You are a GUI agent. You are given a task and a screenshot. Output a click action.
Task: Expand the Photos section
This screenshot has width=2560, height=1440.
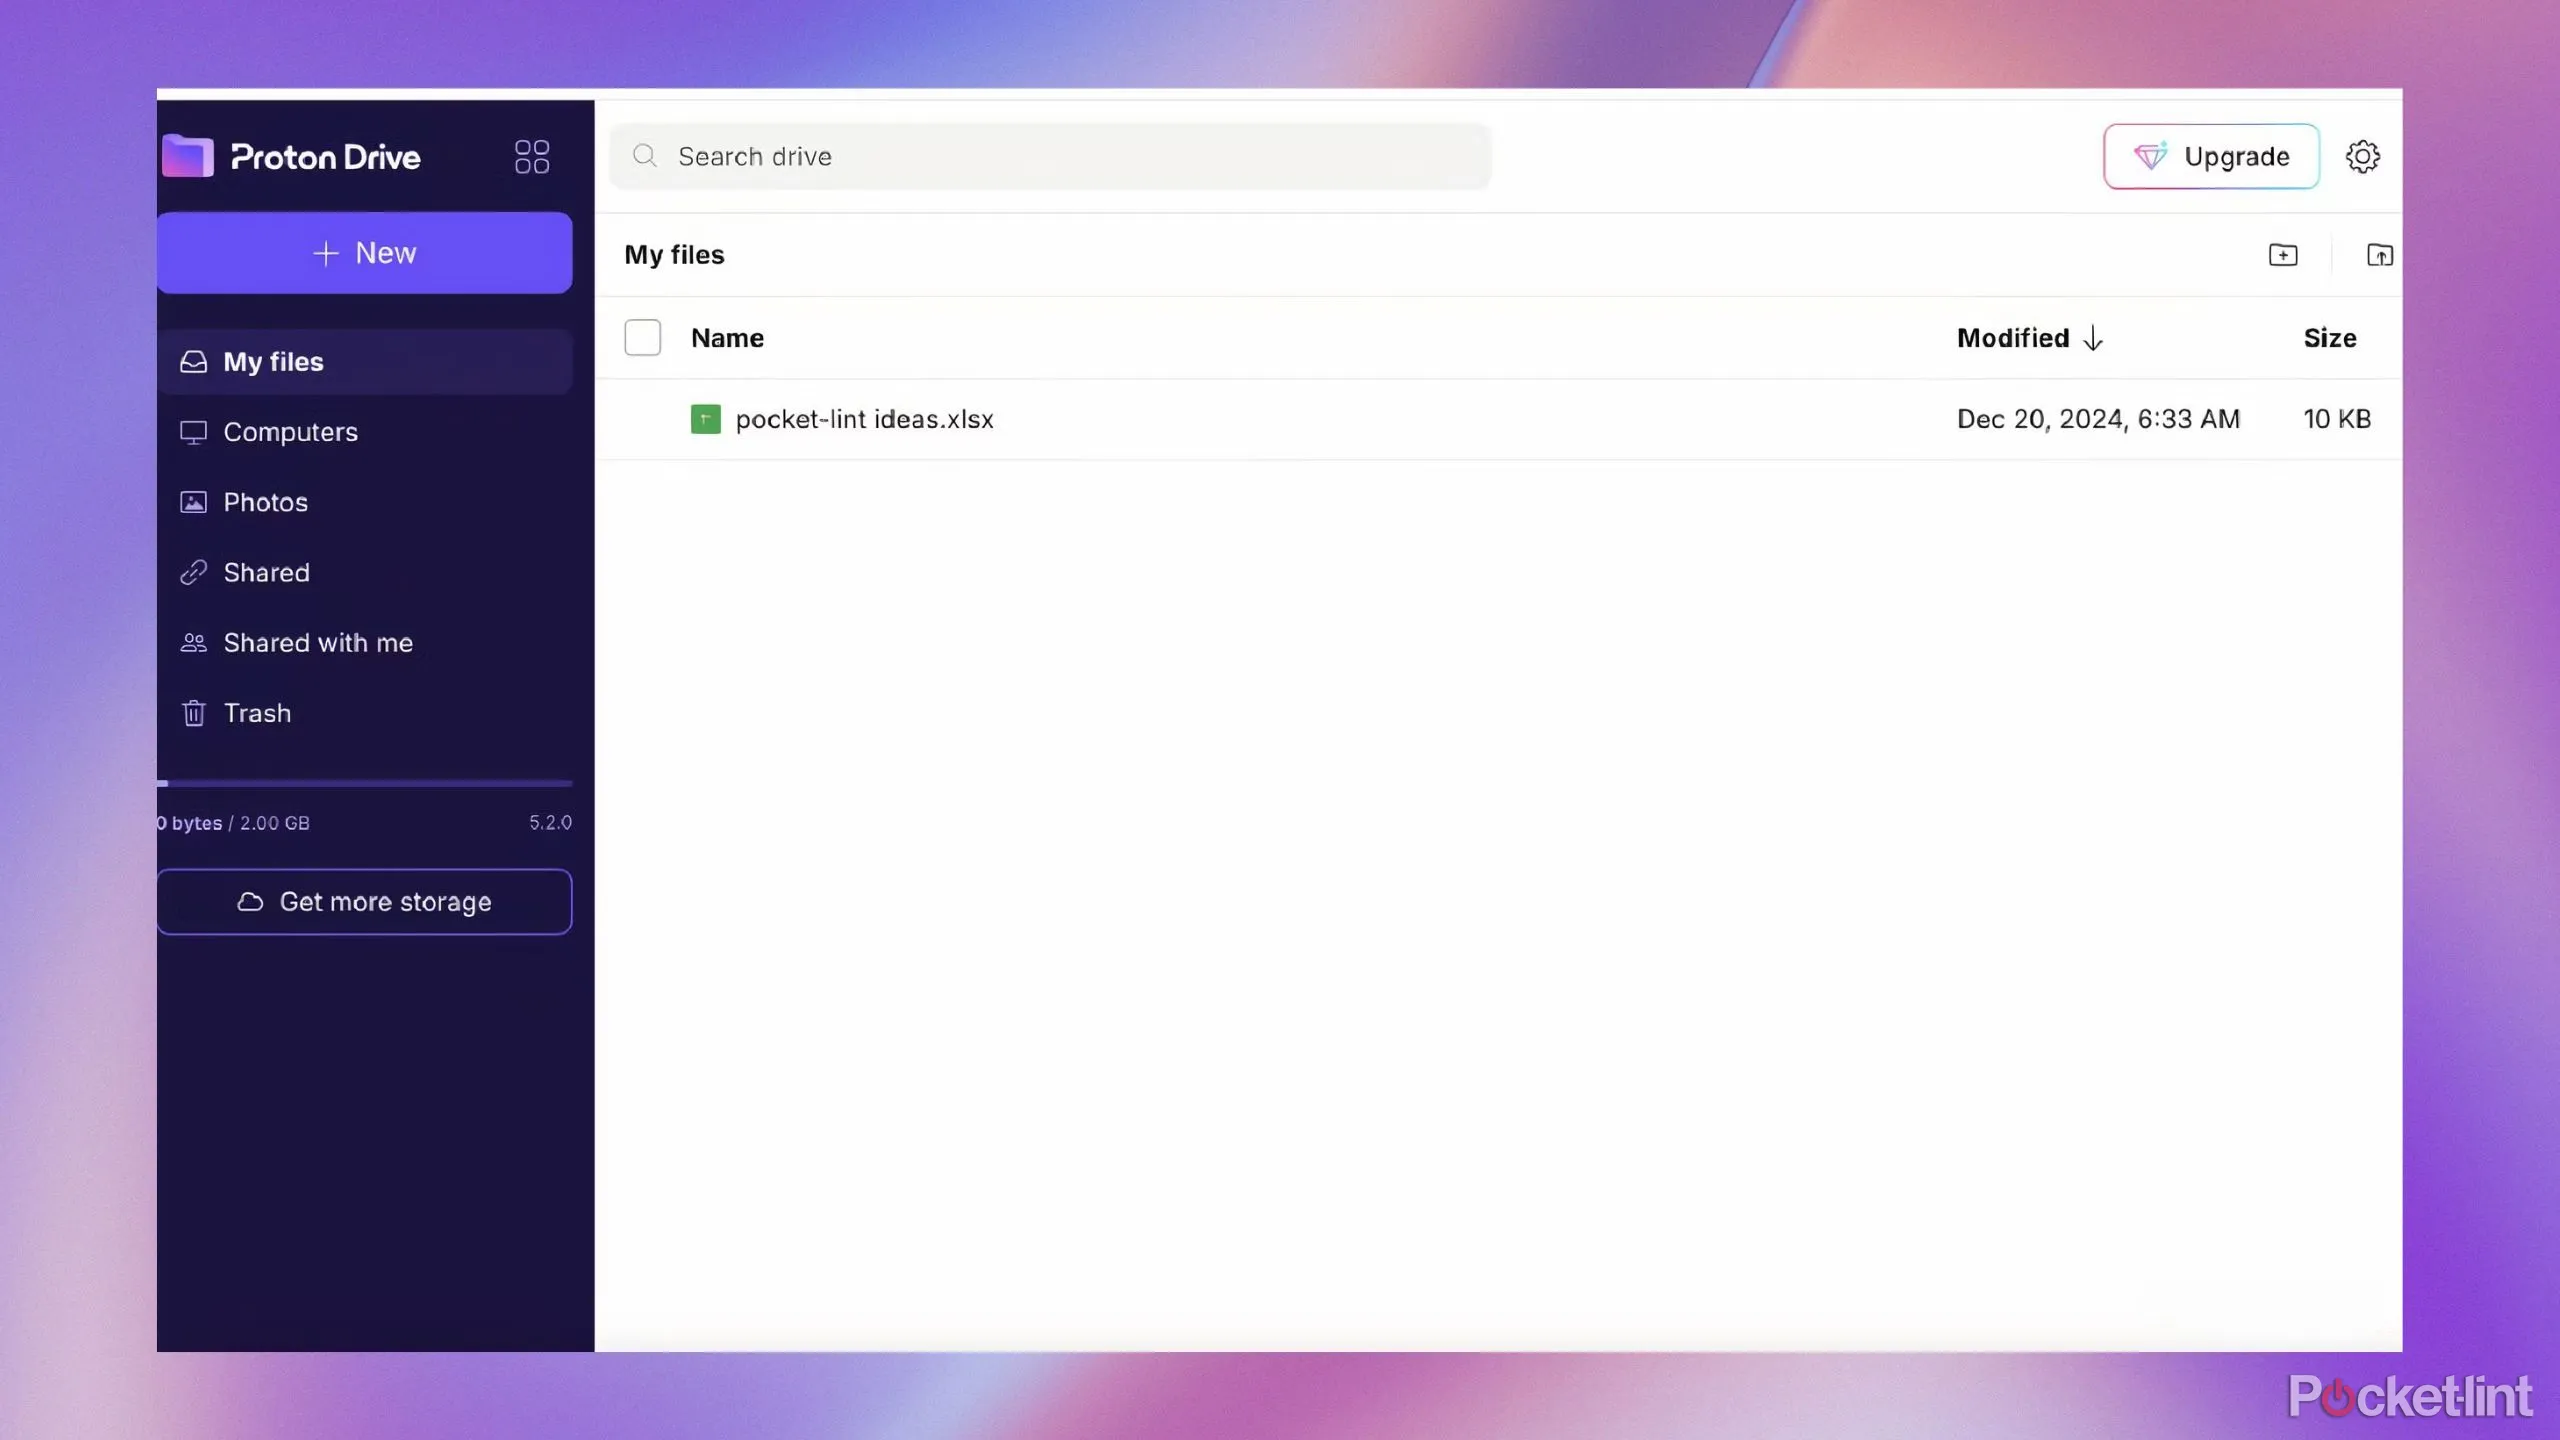[x=264, y=501]
